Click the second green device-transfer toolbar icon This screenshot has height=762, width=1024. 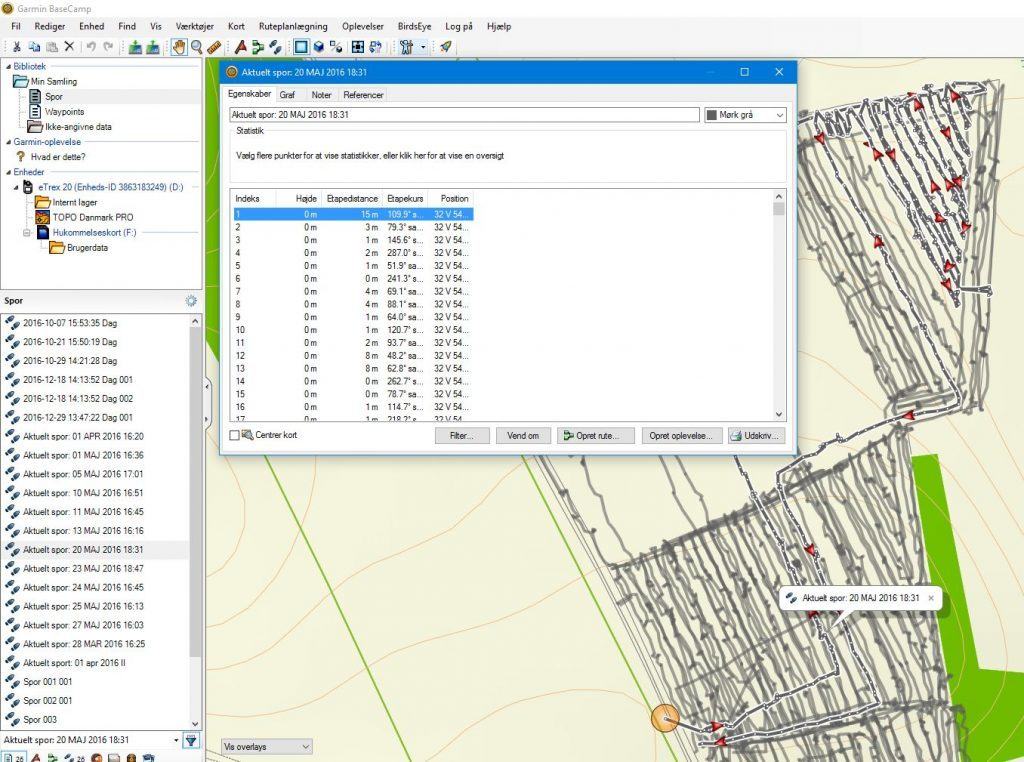(x=153, y=47)
